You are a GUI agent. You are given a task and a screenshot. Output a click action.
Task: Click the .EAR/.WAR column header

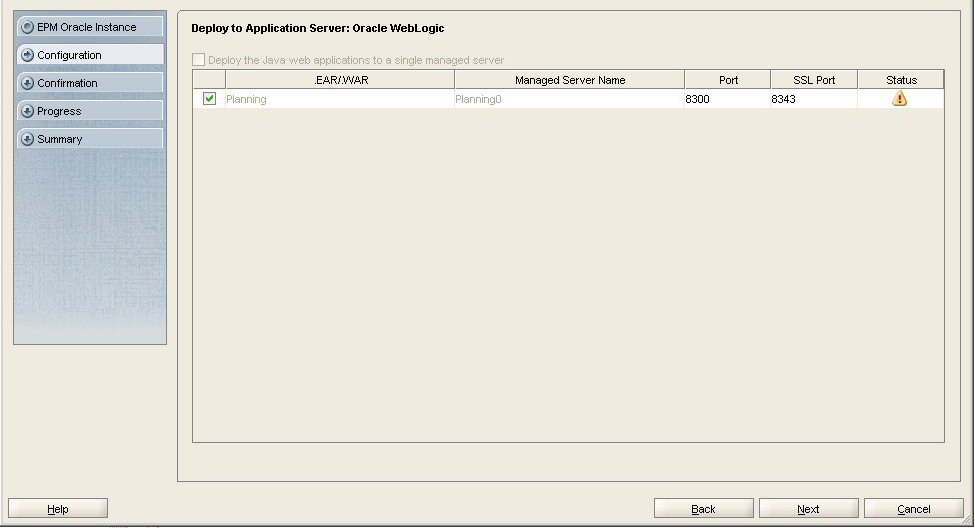click(340, 80)
